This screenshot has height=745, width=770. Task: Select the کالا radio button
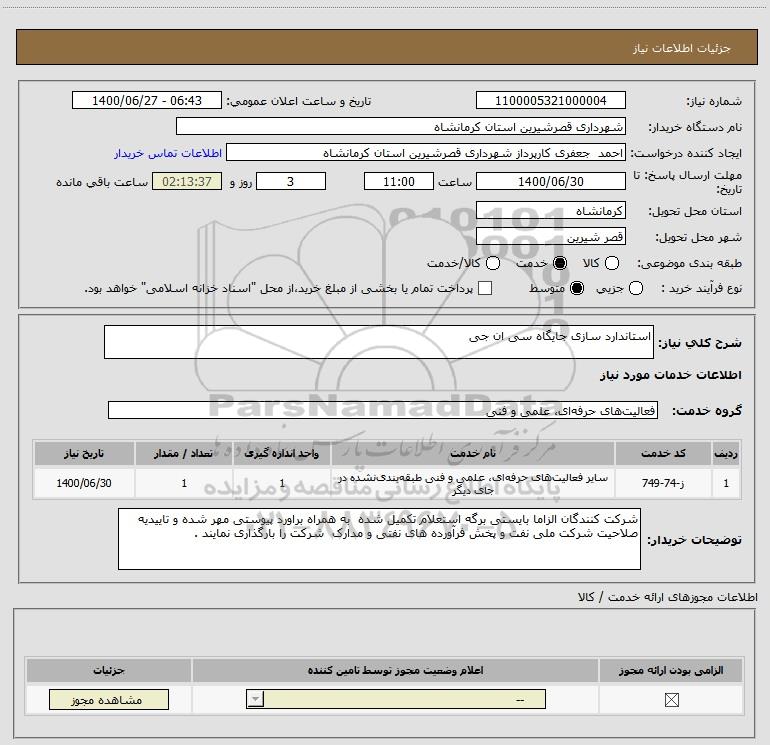coord(611,263)
